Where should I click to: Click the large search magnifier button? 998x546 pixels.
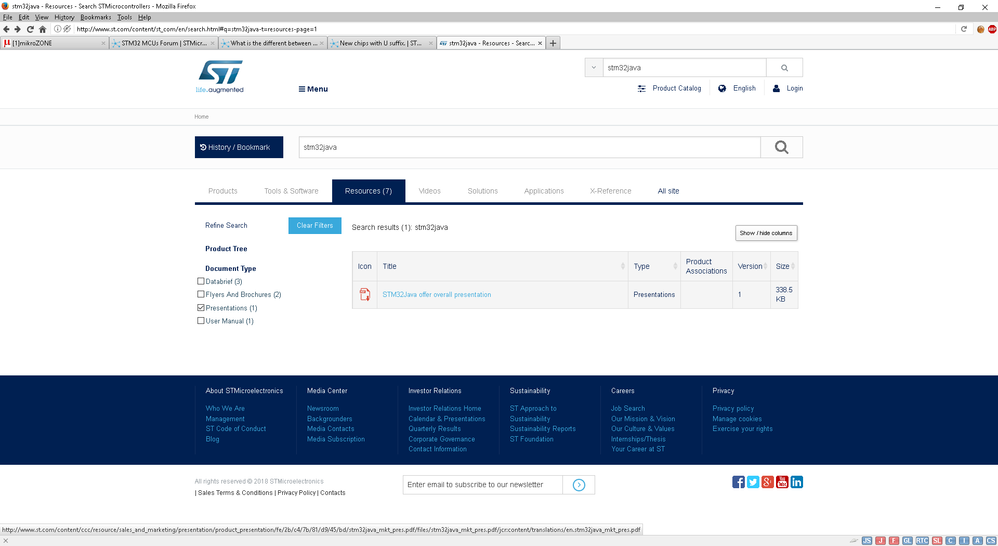pyautogui.click(x=782, y=147)
